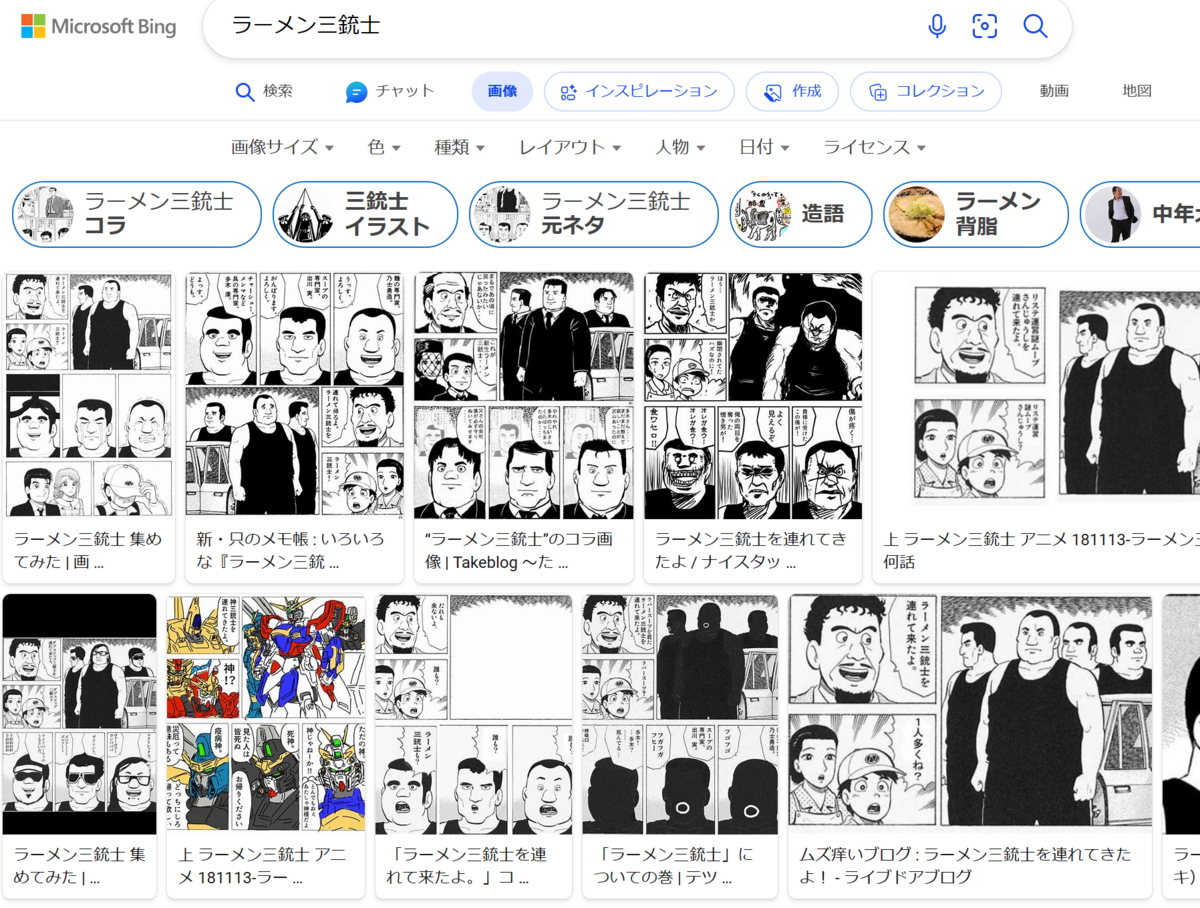
Task: Select the ラーメン 背脂 suggestion chip
Action: tap(976, 214)
